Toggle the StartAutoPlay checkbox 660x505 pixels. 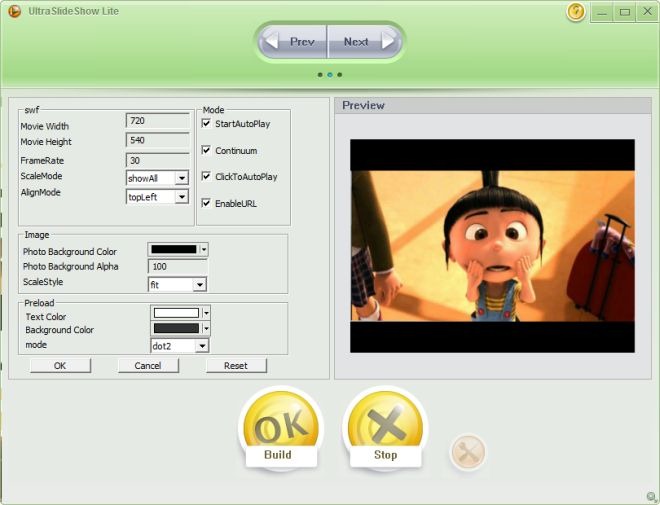click(206, 123)
